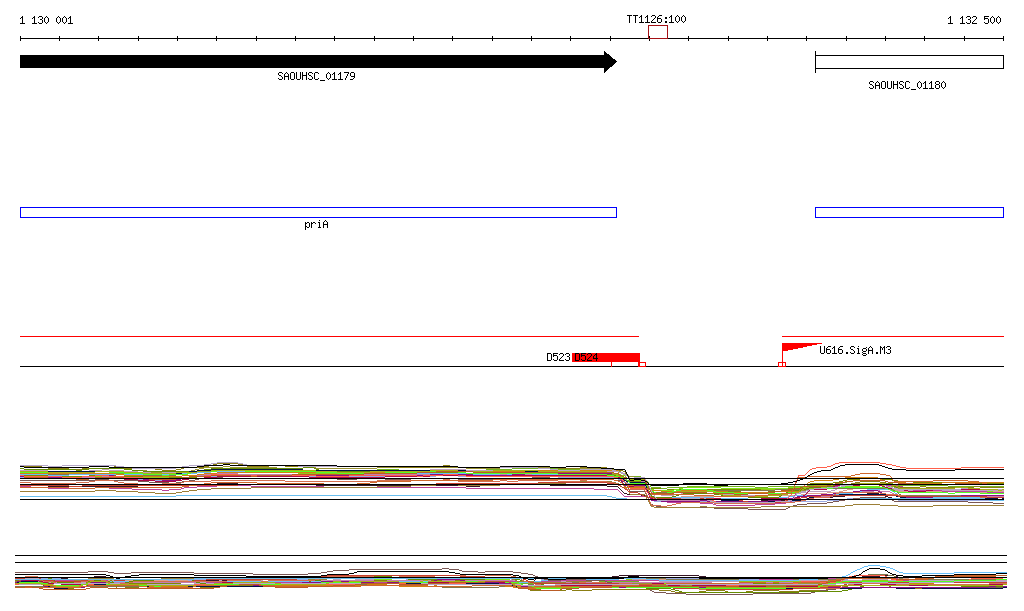The height and width of the screenshot is (611, 1024).
Task: Click the small red square after D524
Action: [x=642, y=364]
